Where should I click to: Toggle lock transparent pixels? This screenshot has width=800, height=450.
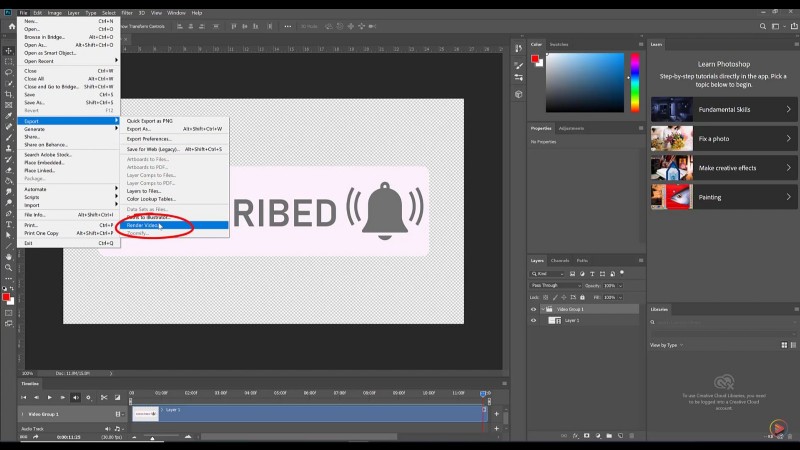pos(545,297)
